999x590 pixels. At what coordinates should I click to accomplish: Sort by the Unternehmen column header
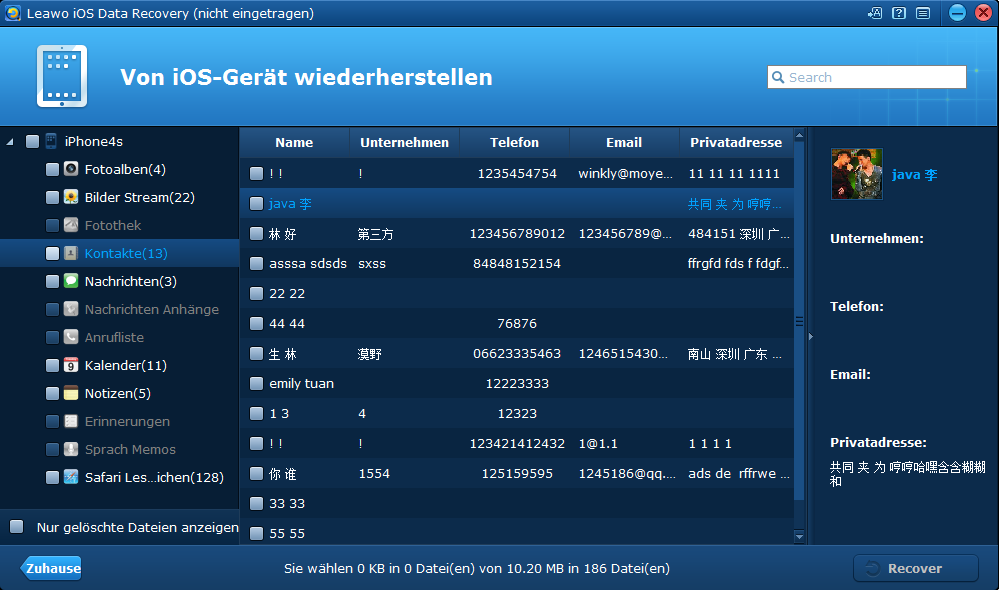coord(405,143)
